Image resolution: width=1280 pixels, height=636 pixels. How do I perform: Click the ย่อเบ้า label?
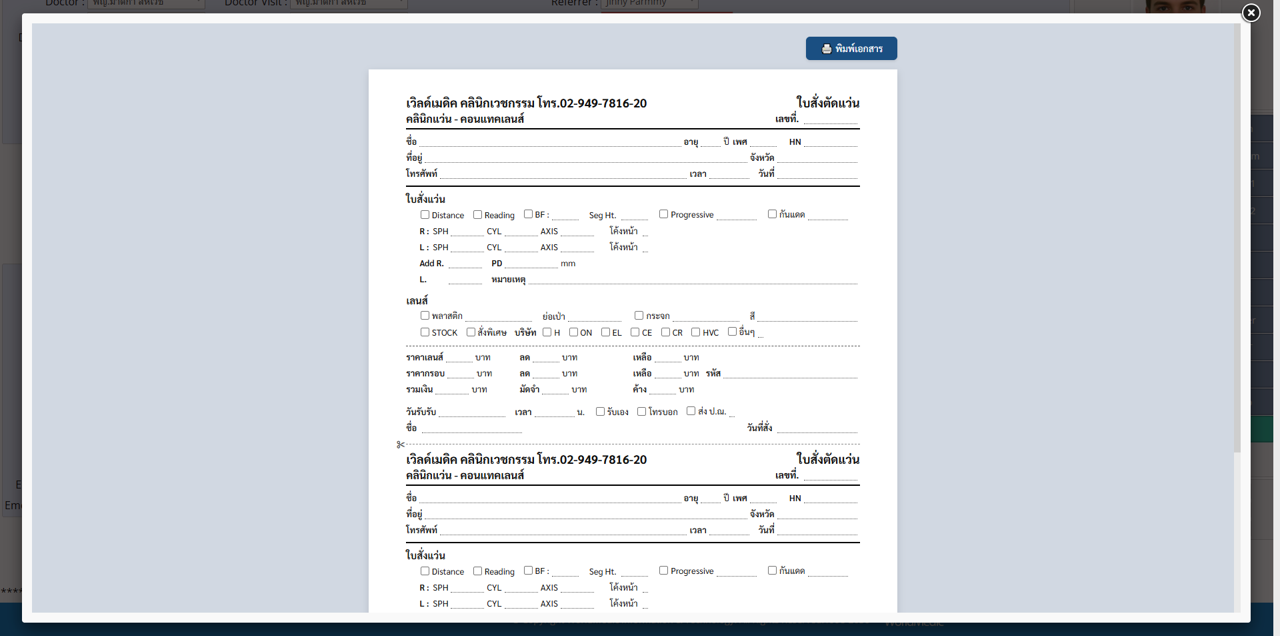554,317
